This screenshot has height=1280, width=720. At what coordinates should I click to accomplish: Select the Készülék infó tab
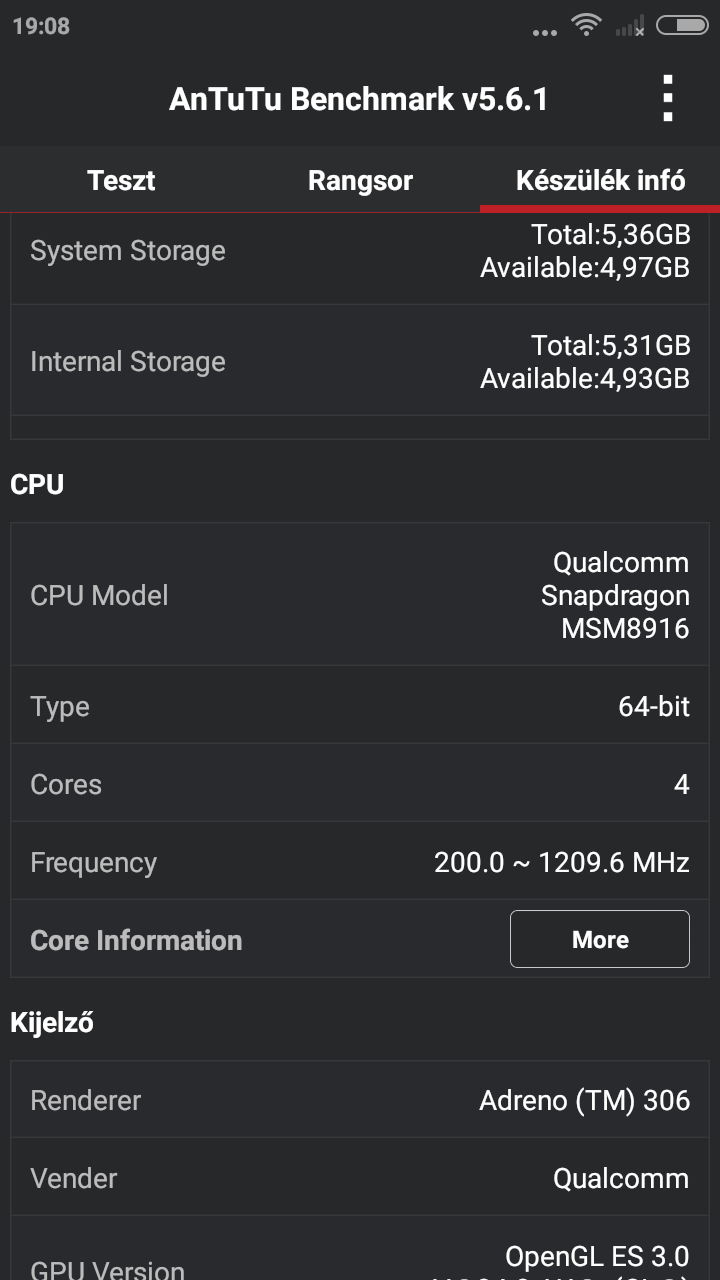[x=600, y=181]
